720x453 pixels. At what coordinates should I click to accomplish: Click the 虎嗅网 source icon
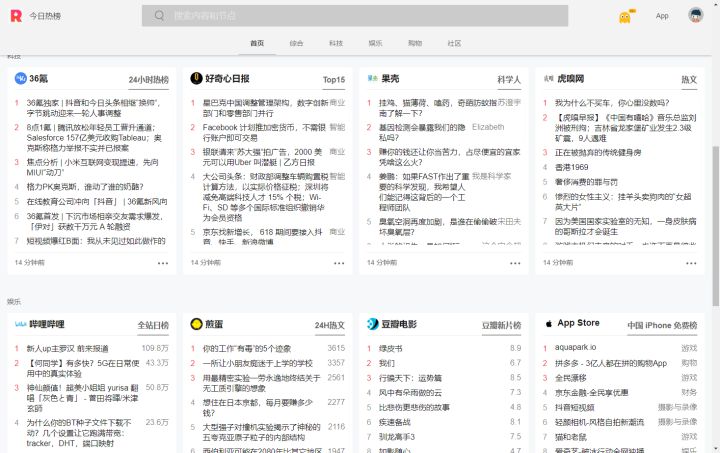[x=548, y=78]
